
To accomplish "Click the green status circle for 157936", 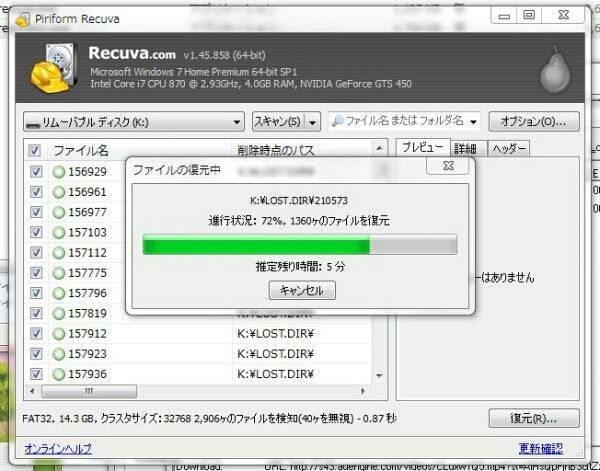I will click(x=59, y=375).
